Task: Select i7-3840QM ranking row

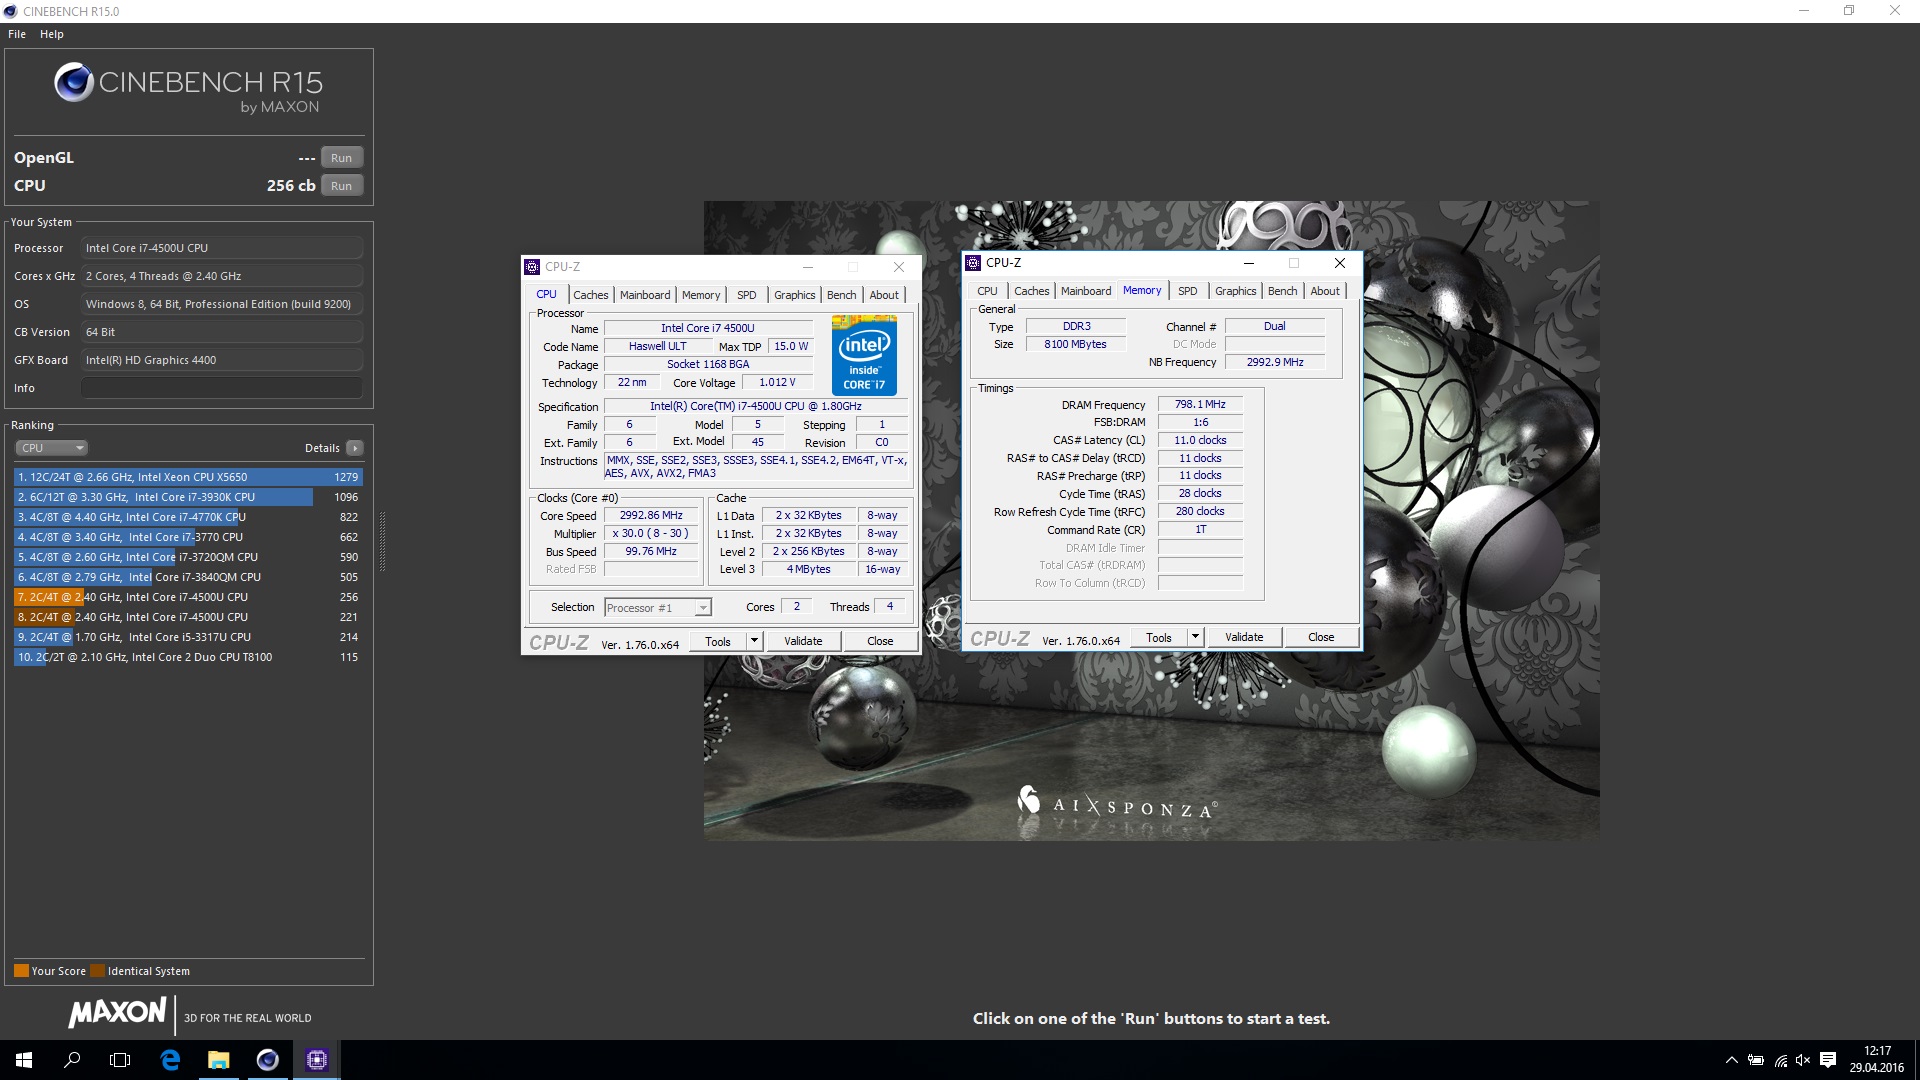Action: point(188,577)
